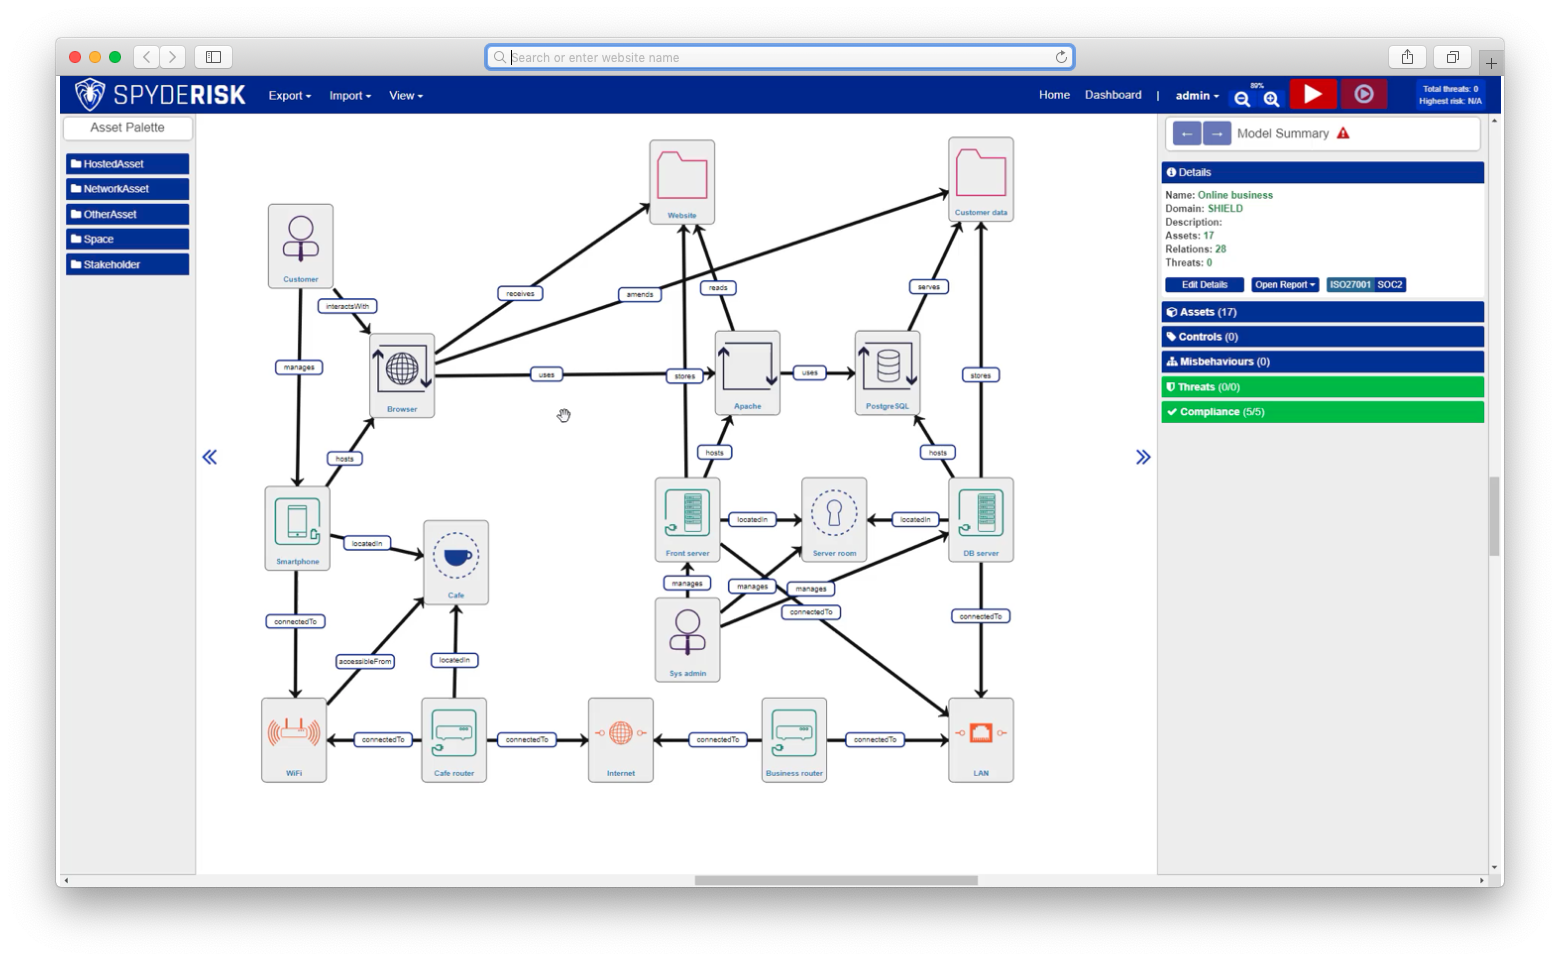This screenshot has height=961, width=1560.
Task: Go to the Dashboard link
Action: tap(1112, 95)
